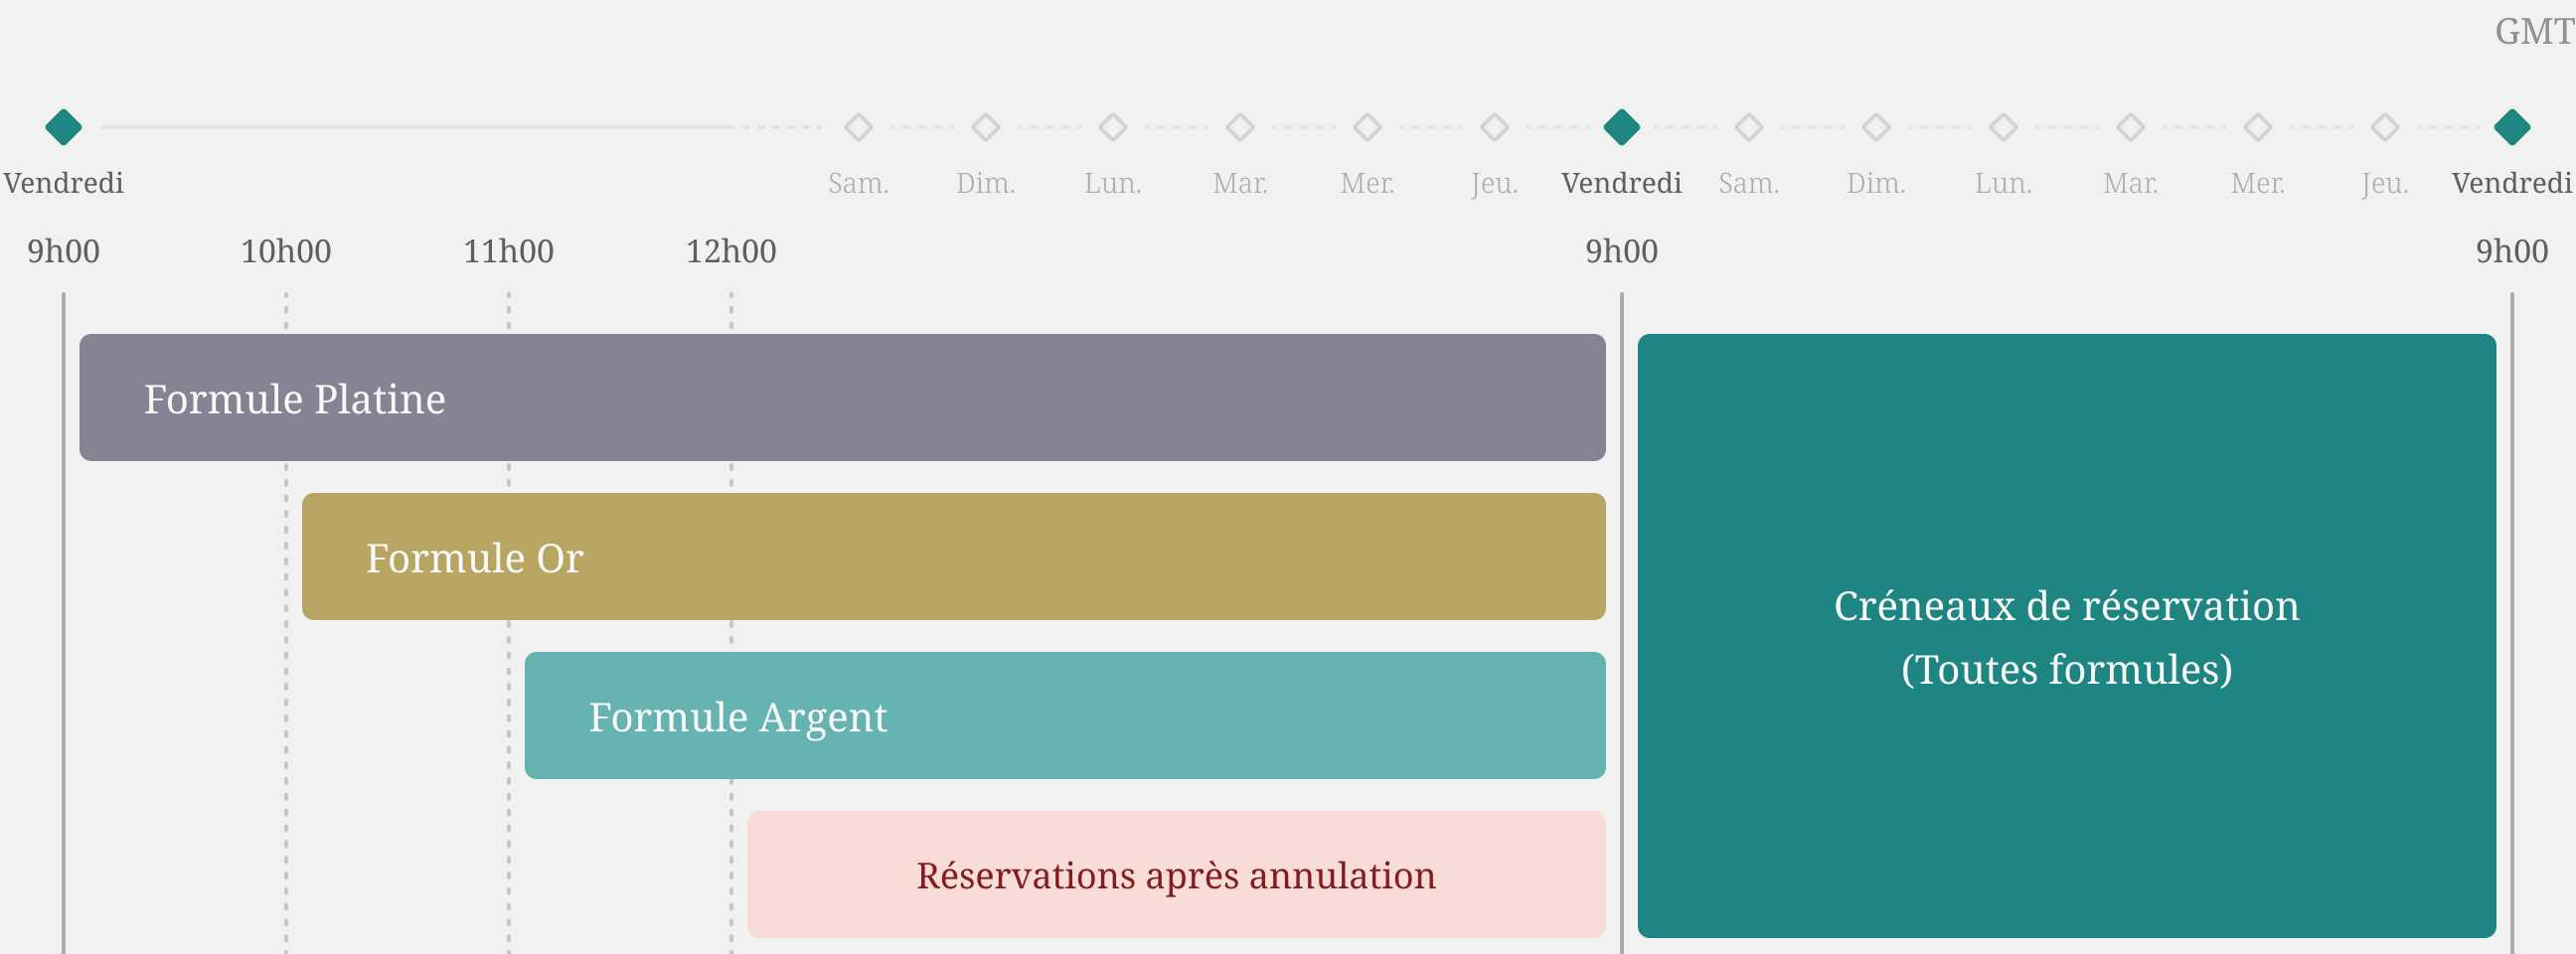Click the diamond marker above Lun.

[x=1113, y=127]
